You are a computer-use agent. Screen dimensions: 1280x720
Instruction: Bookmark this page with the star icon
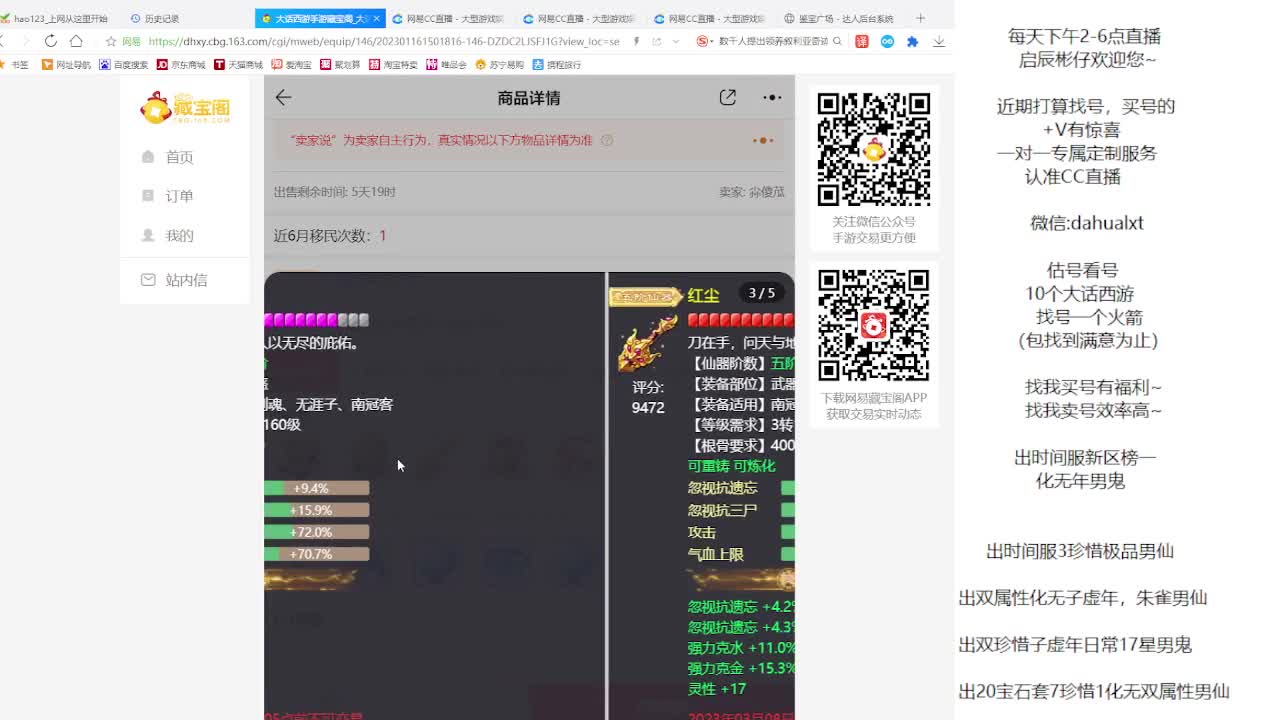point(111,41)
